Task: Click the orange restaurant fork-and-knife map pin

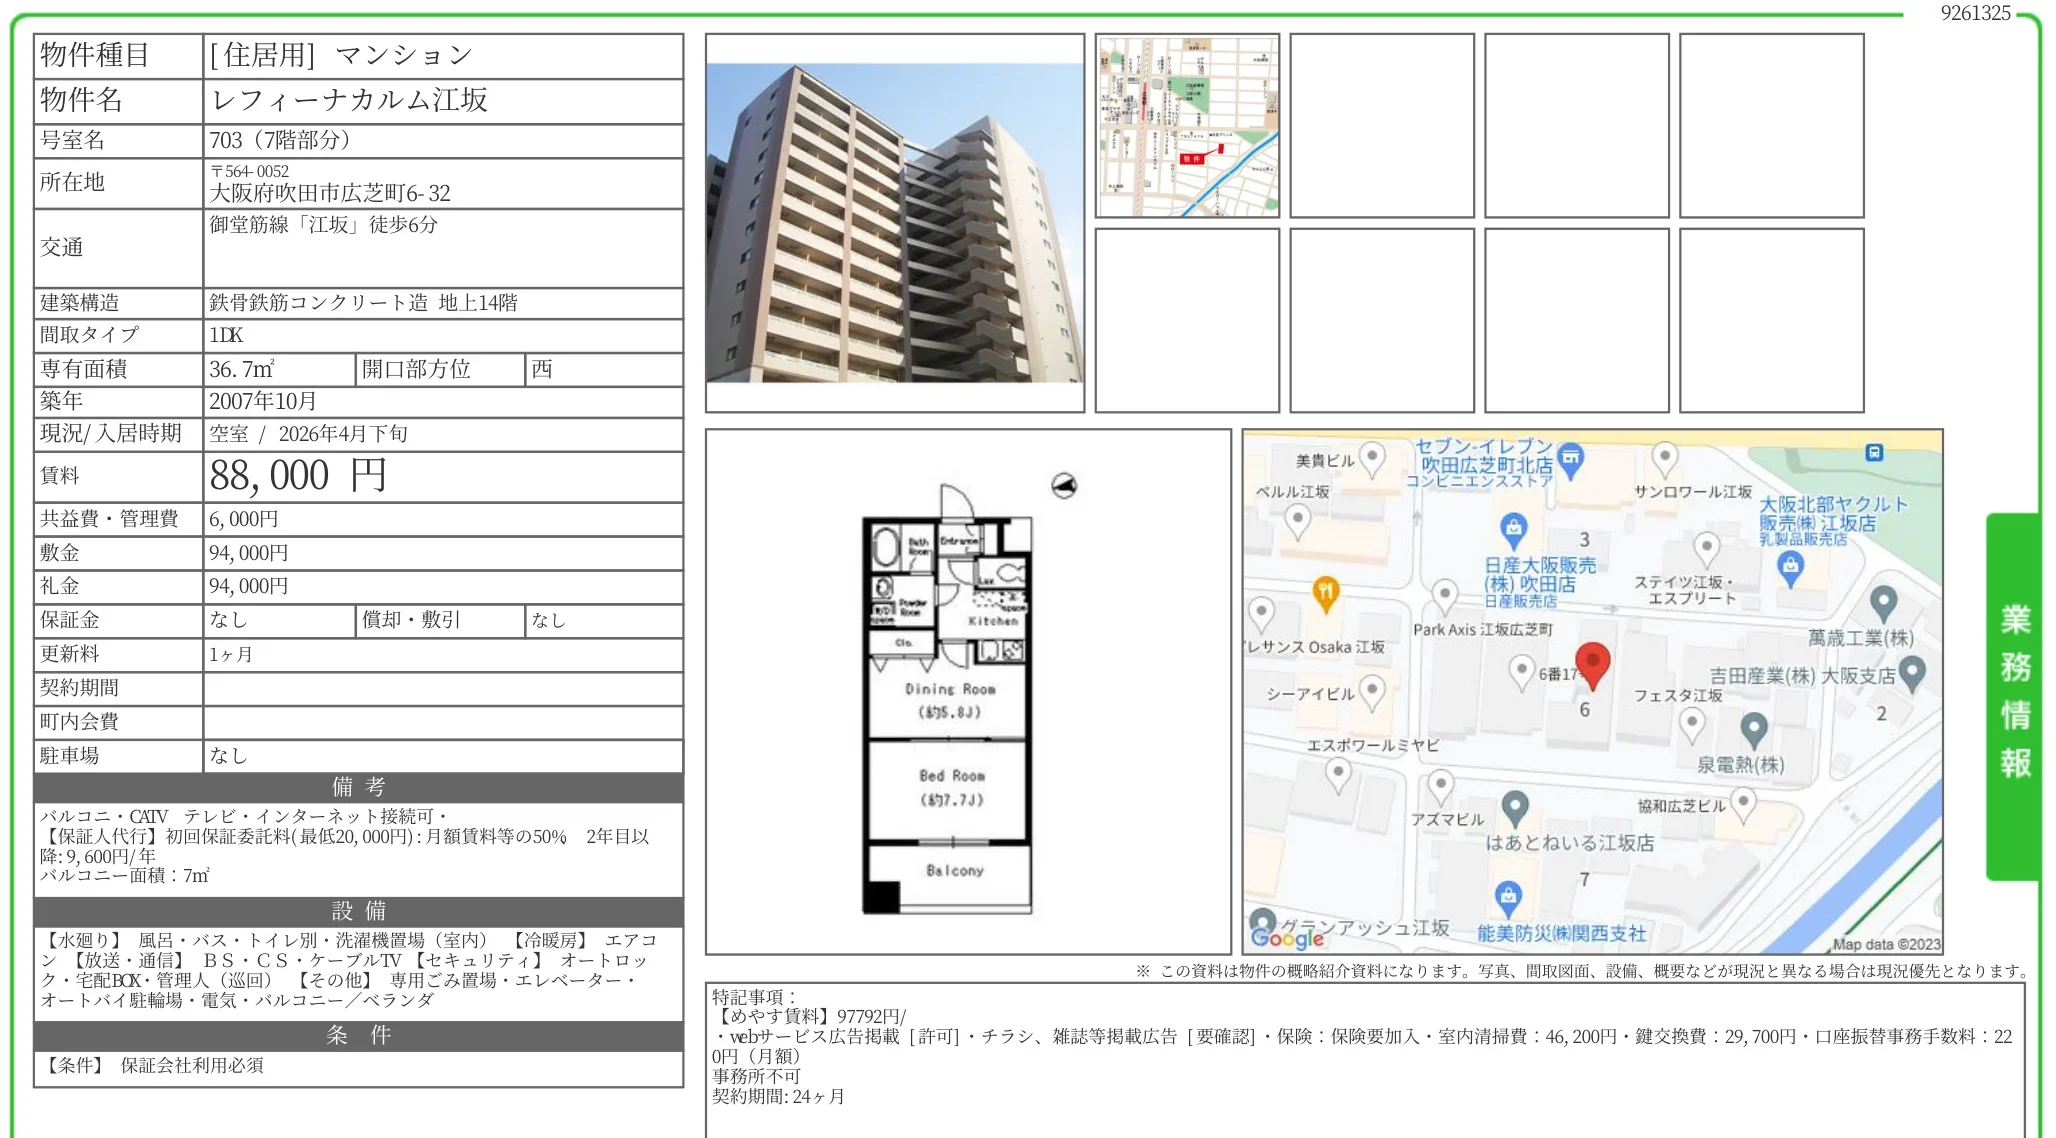Action: pos(1325,592)
